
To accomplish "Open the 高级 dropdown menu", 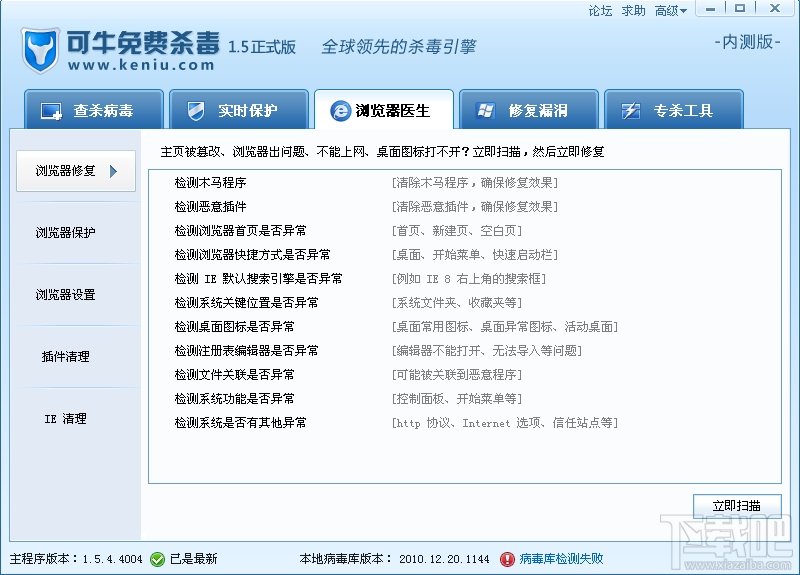I will 671,11.
